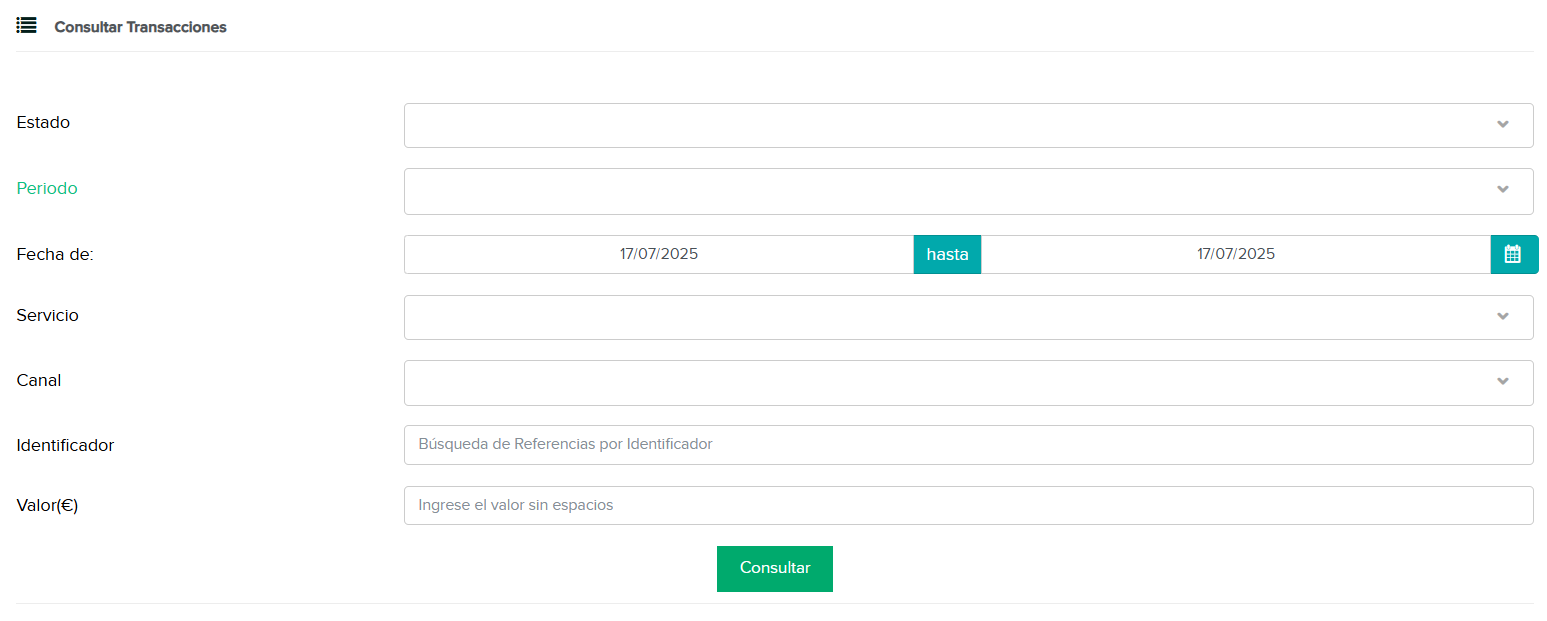The image size is (1547, 621).
Task: Click the chevron arrow in the Periodo field
Action: click(1502, 190)
